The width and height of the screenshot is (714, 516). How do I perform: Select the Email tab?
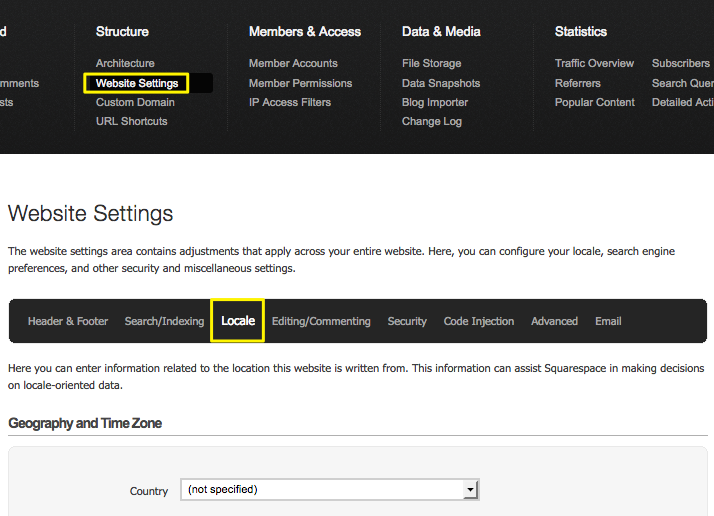(608, 321)
